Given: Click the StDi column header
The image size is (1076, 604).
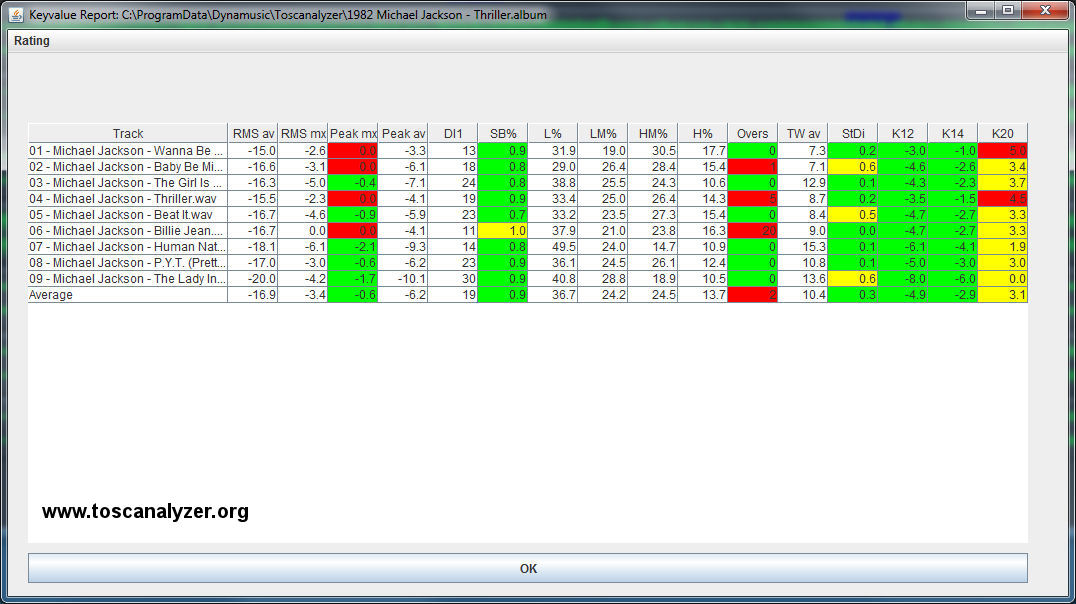Looking at the screenshot, I should point(853,134).
